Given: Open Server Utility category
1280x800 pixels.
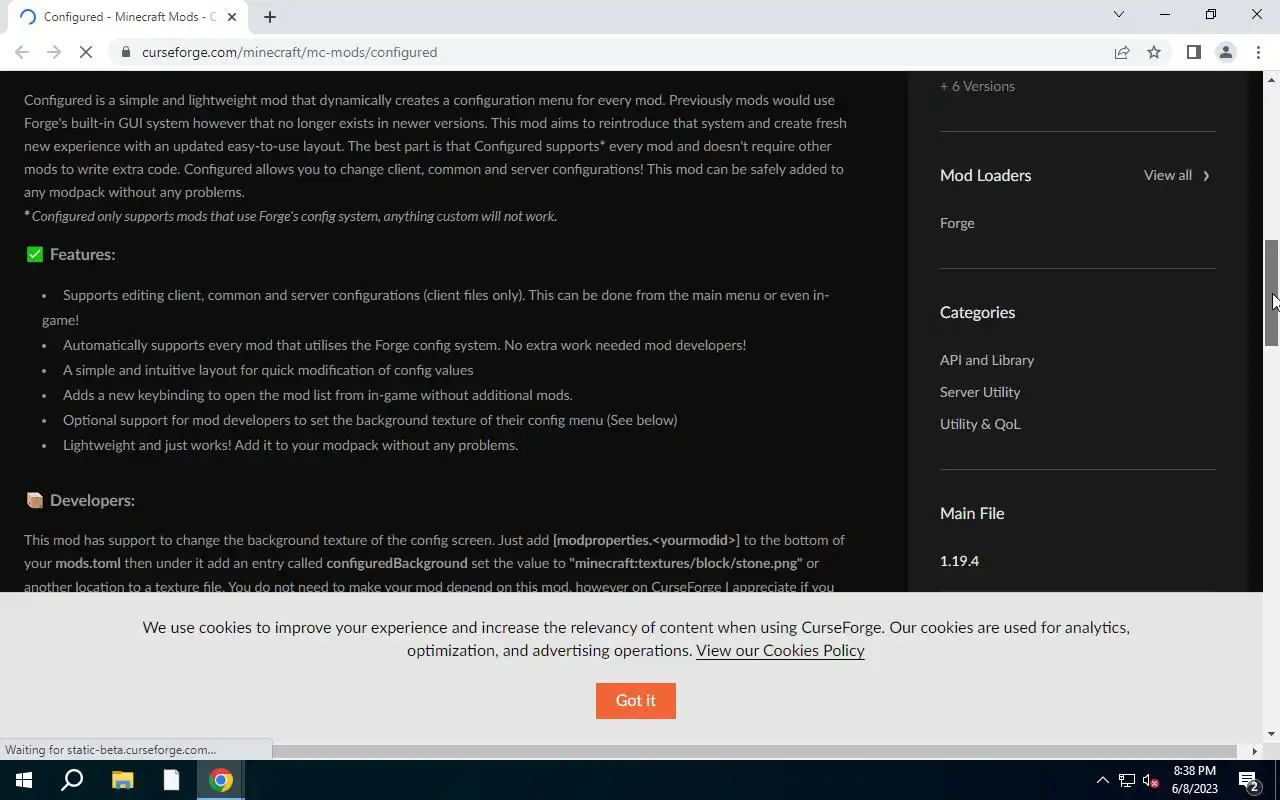Looking at the screenshot, I should pyautogui.click(x=980, y=392).
